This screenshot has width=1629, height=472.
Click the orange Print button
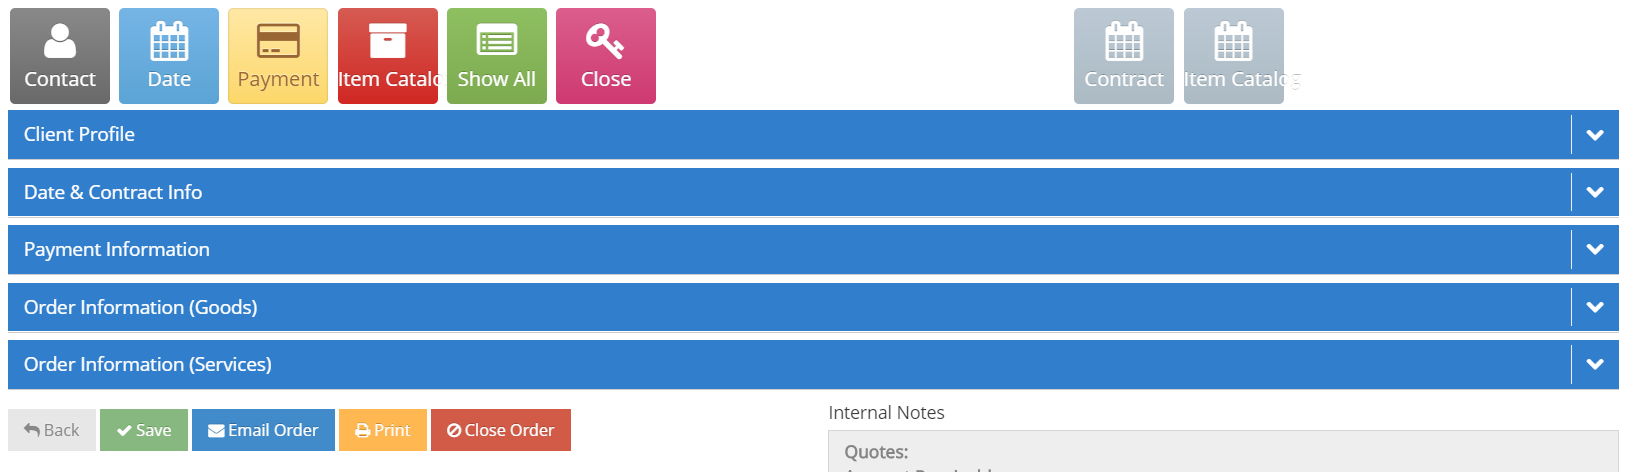tap(383, 430)
